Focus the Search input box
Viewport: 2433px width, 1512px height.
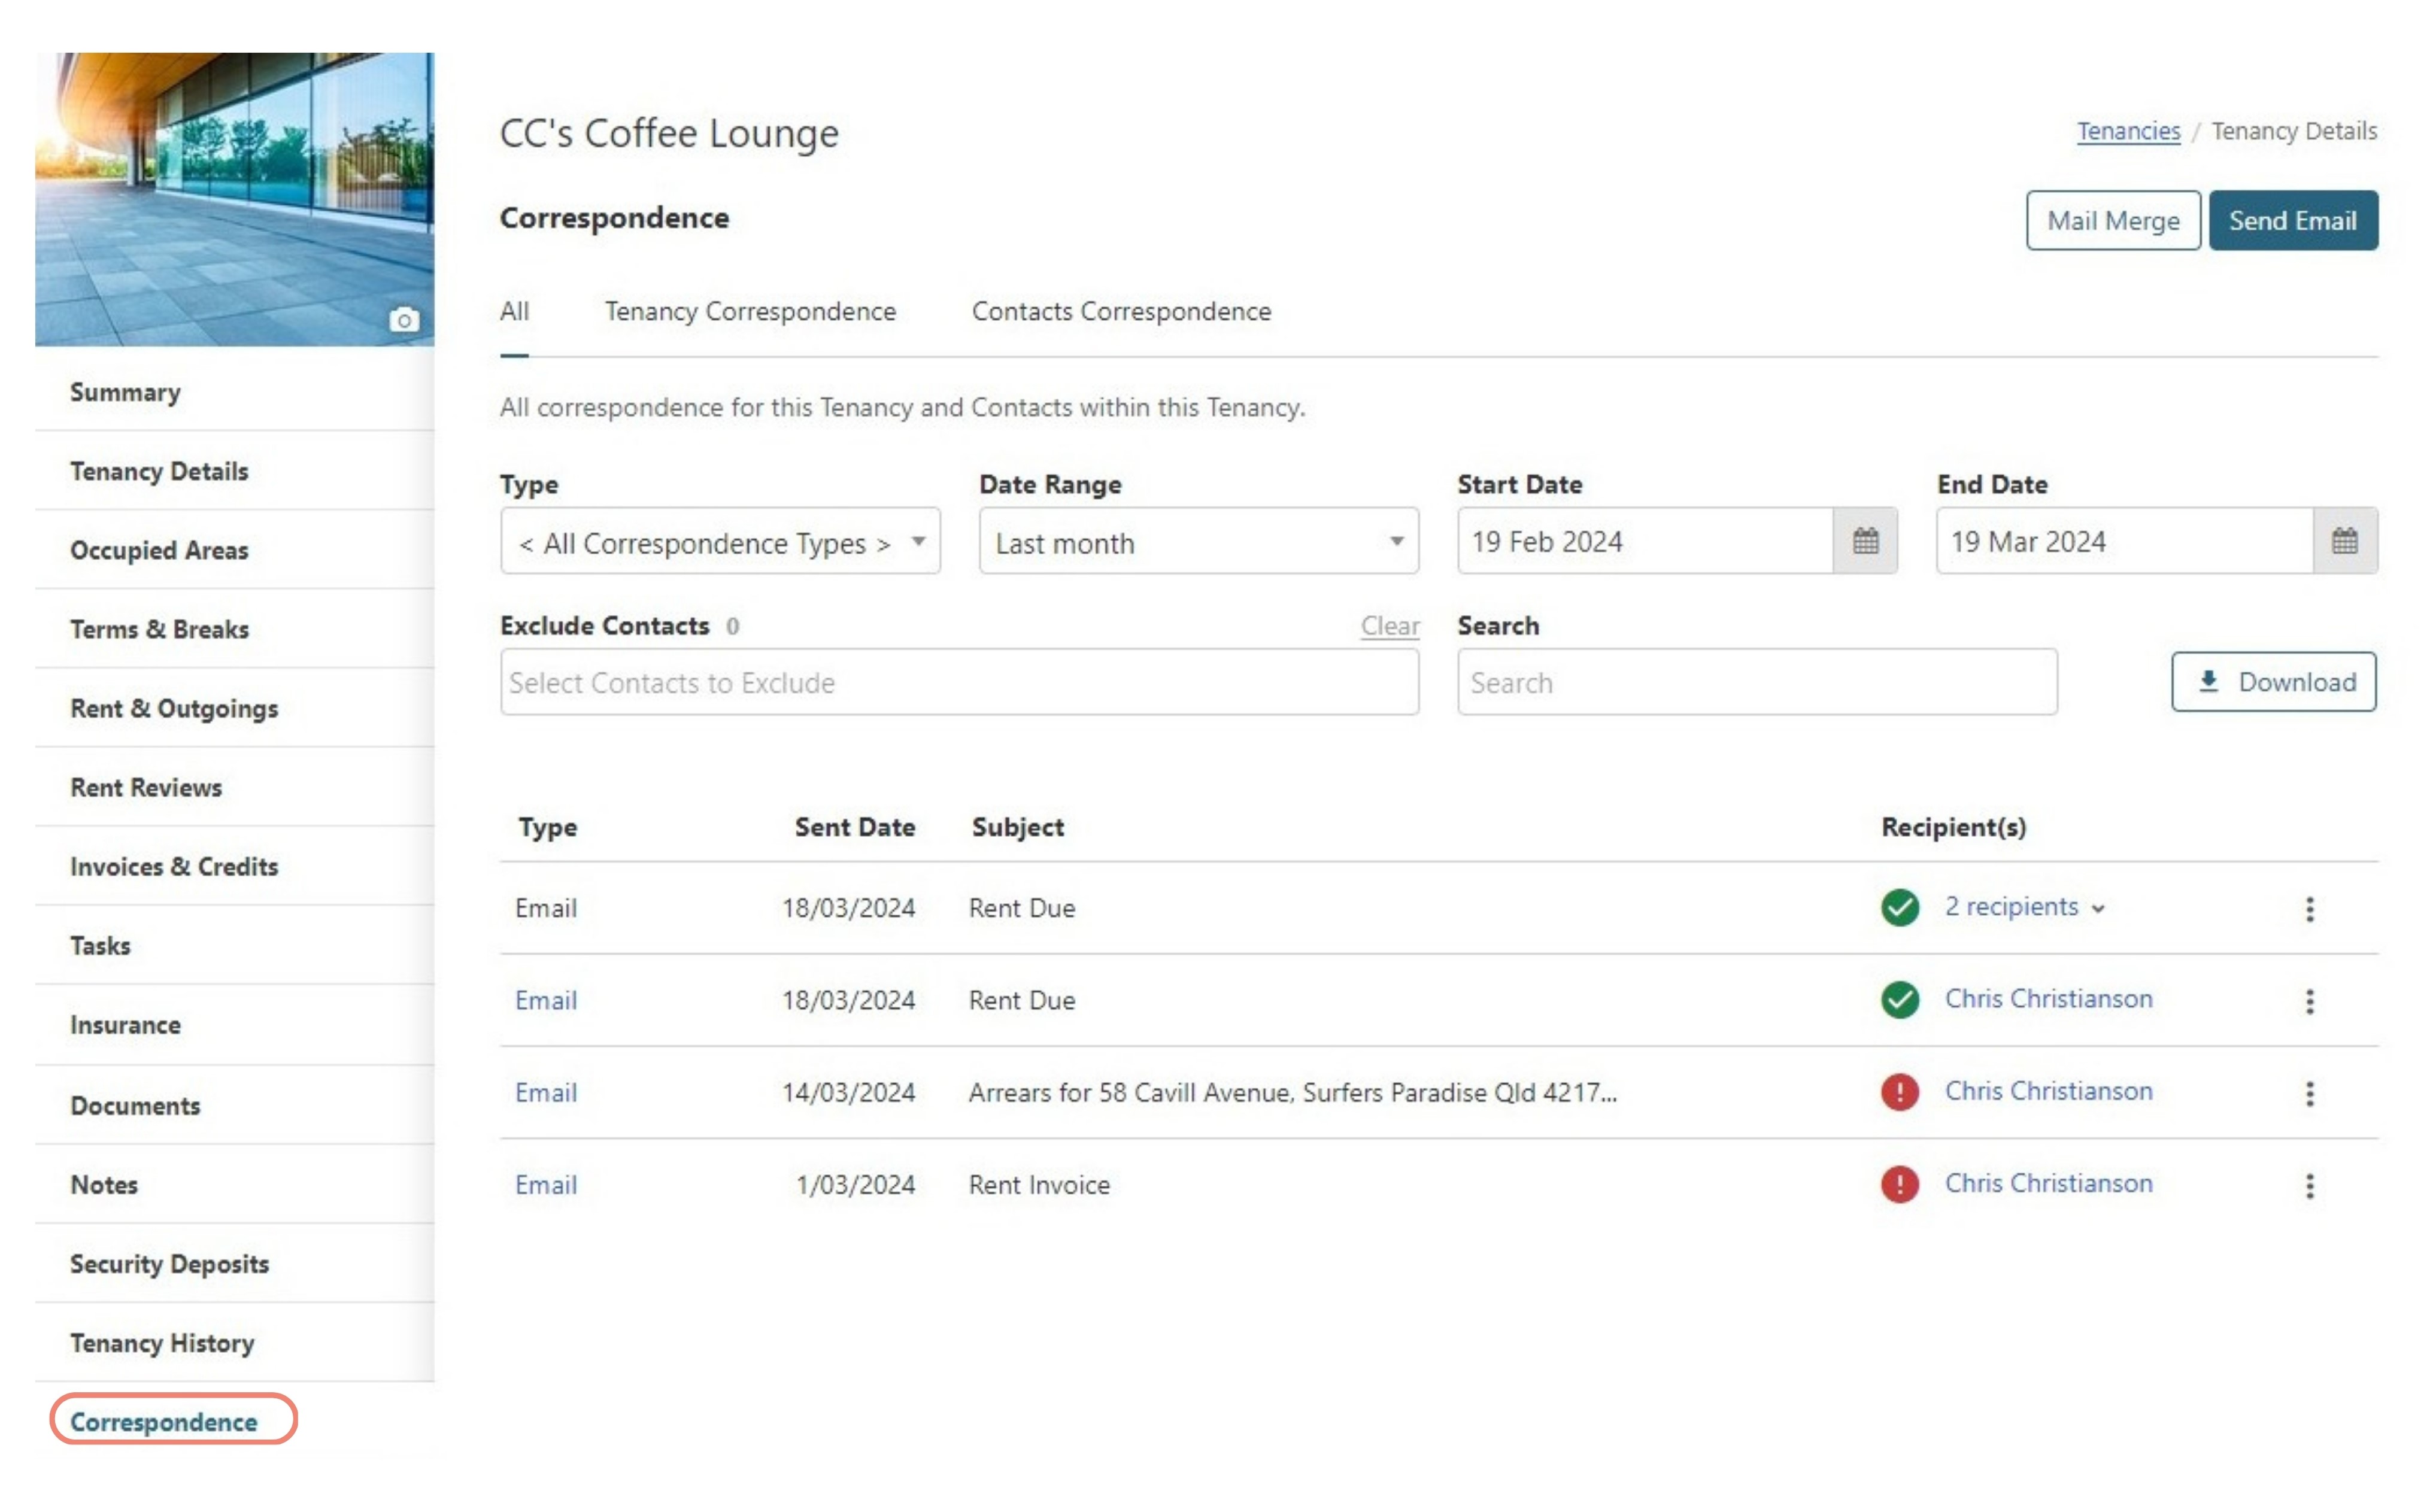click(x=1758, y=683)
